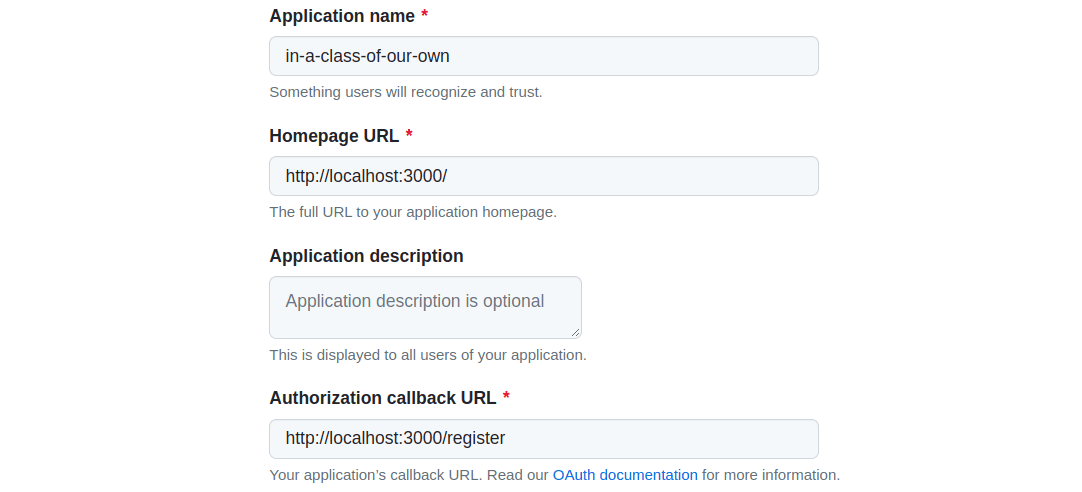Open the OAuth documentation link
This screenshot has width=1082, height=492.
[x=625, y=475]
